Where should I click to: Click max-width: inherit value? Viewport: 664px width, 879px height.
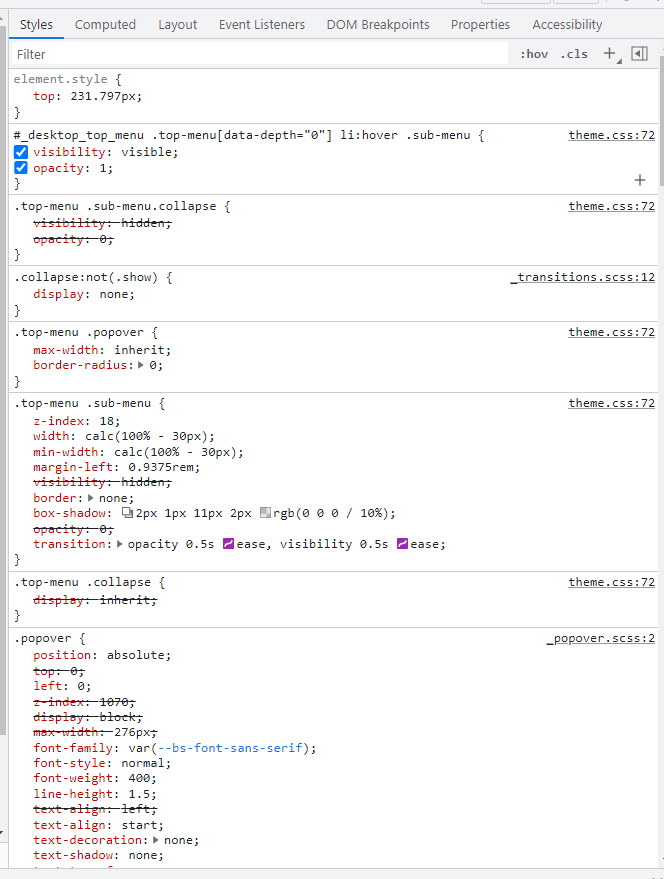pyautogui.click(x=139, y=350)
